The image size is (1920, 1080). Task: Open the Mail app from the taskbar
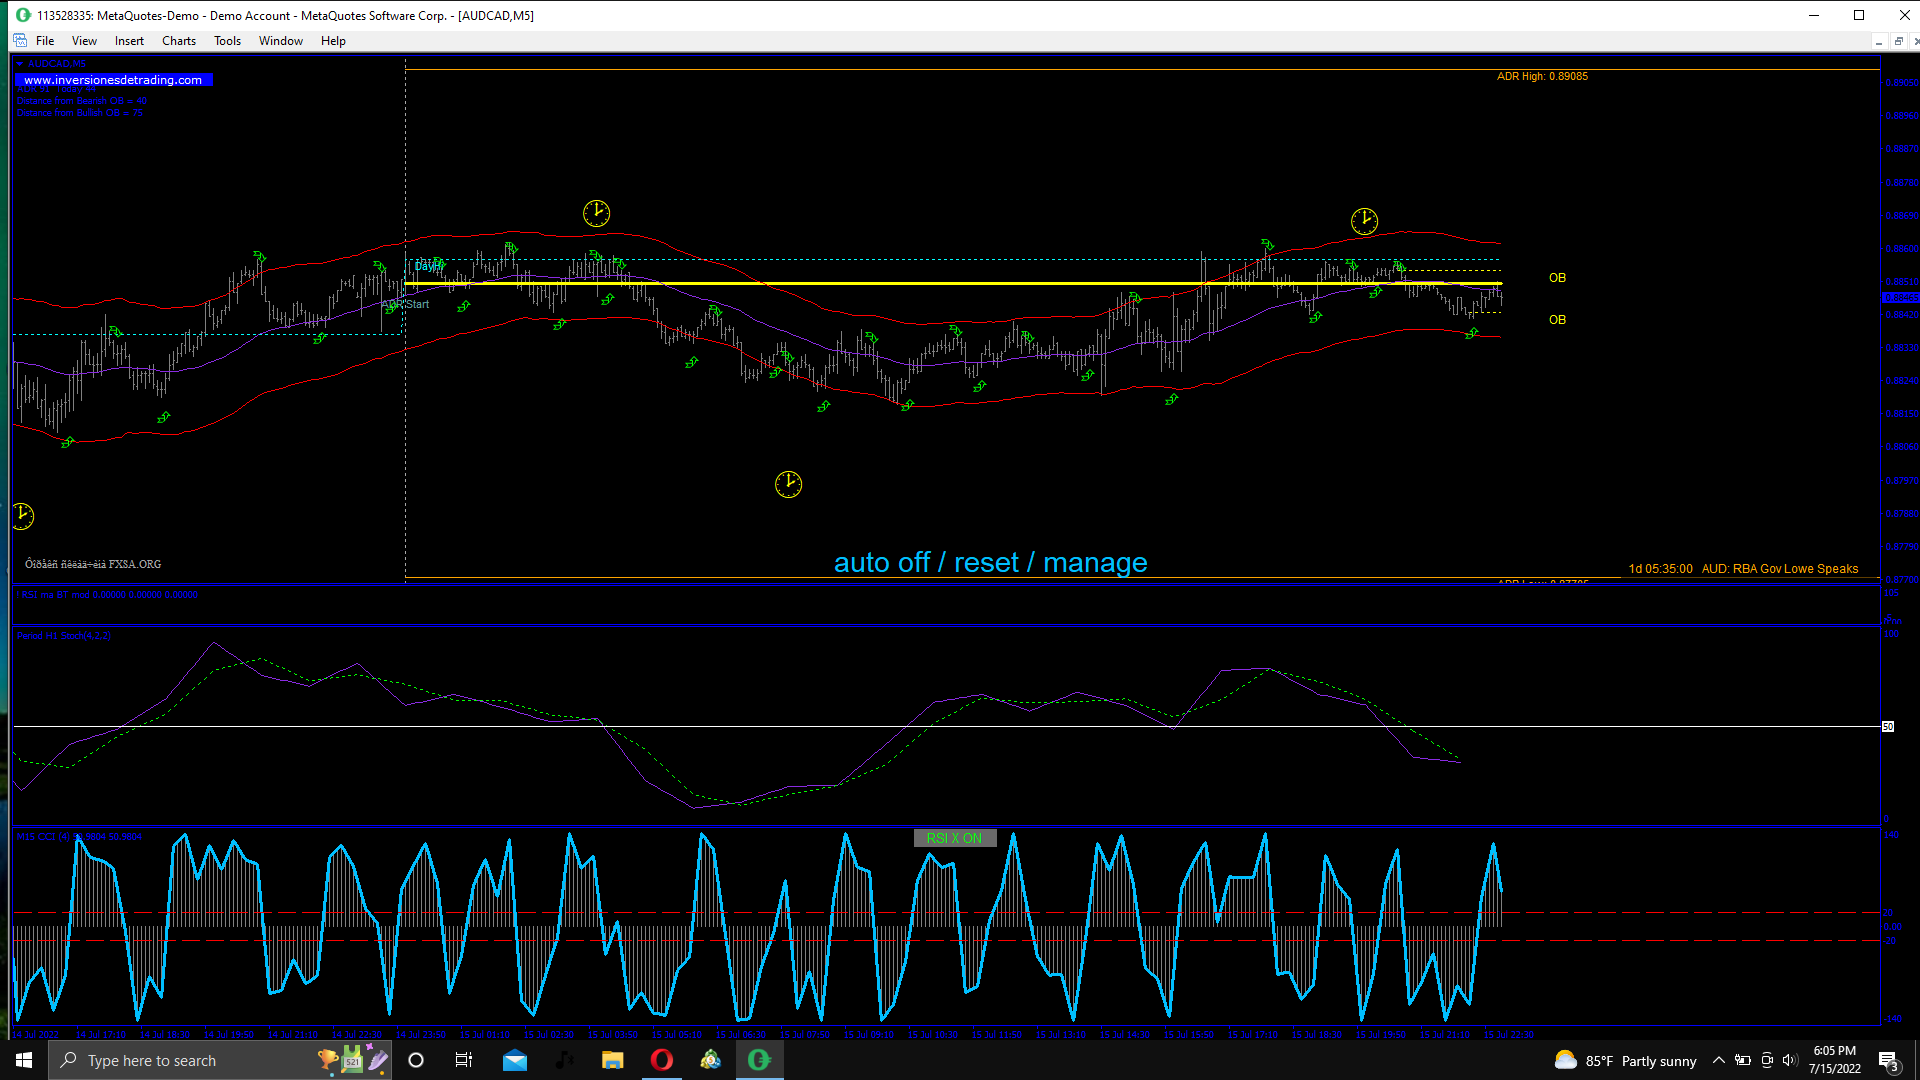[x=515, y=1060]
